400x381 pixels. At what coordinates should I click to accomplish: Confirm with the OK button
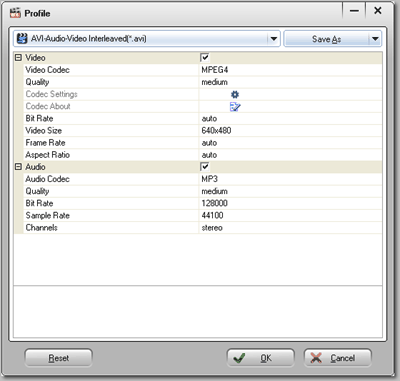coord(261,358)
